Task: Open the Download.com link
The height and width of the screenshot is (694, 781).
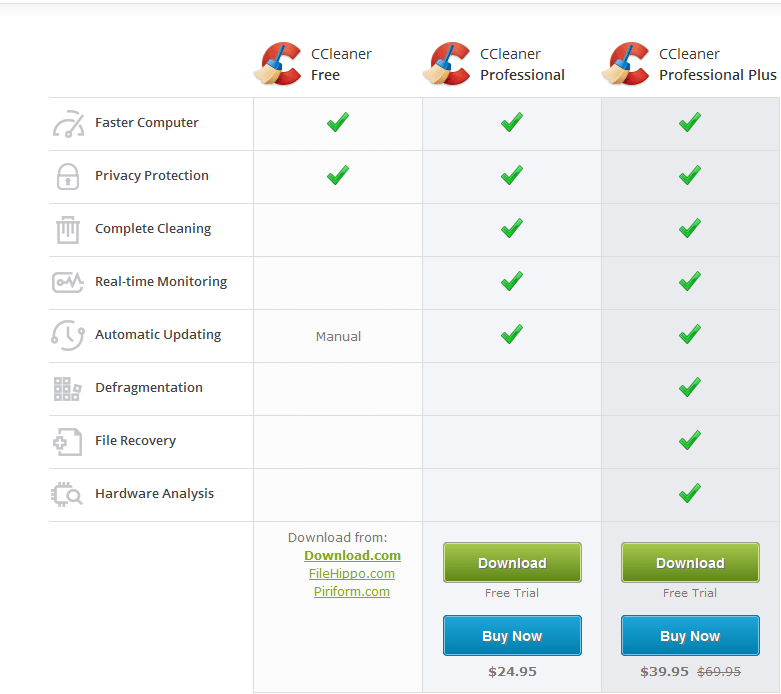Action: pyautogui.click(x=352, y=555)
